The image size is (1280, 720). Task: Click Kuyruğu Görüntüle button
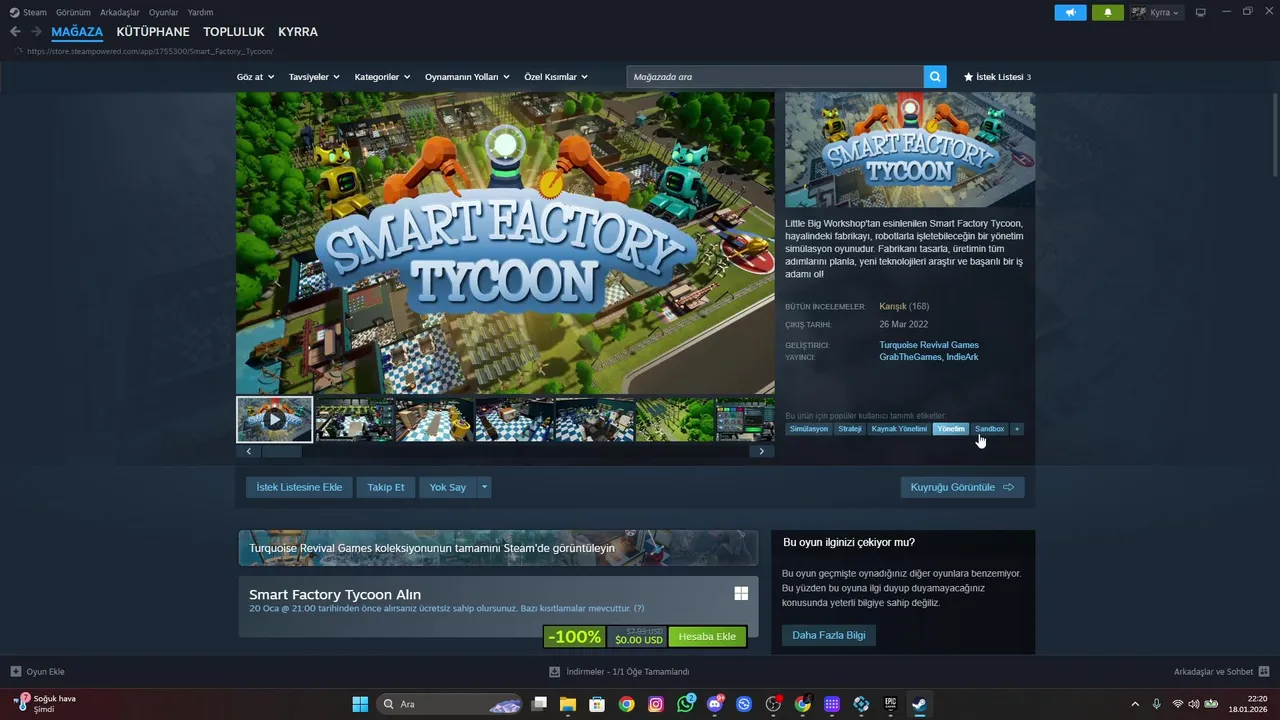[962, 487]
